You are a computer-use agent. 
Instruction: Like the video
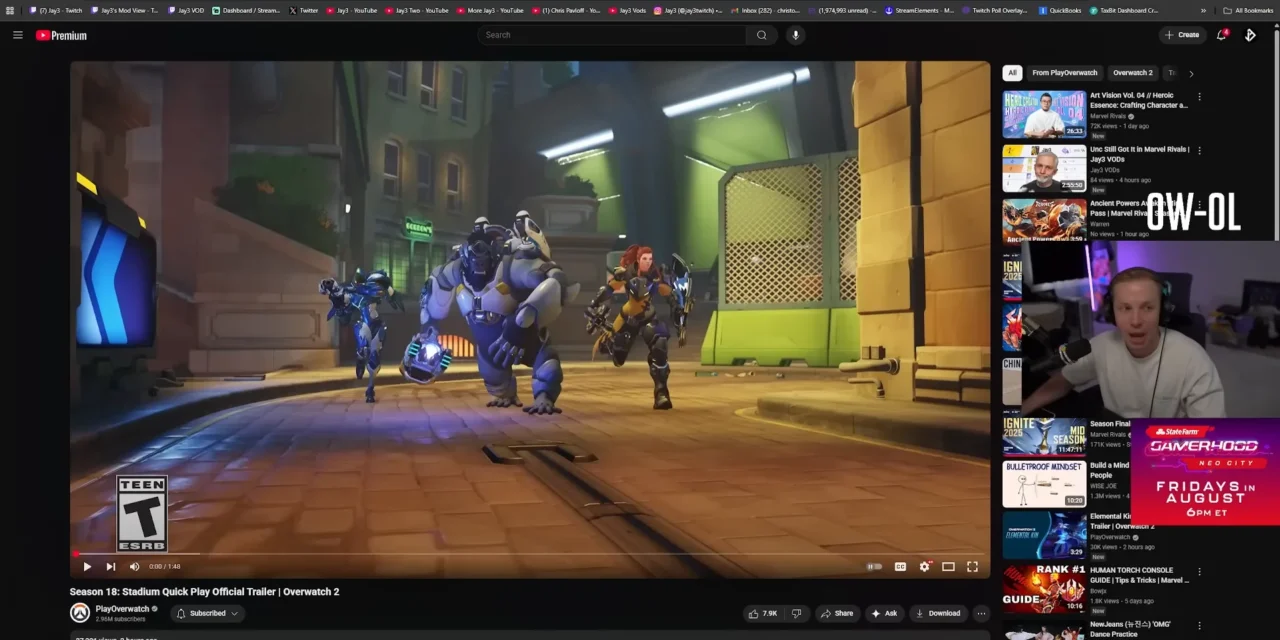(x=760, y=613)
